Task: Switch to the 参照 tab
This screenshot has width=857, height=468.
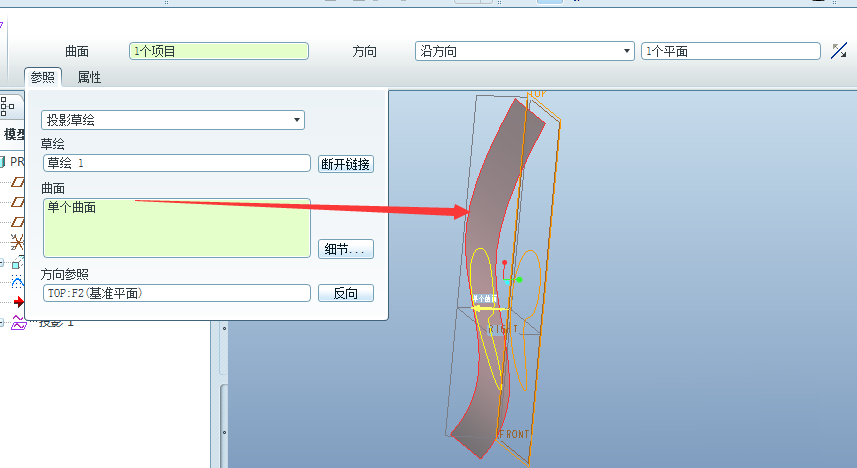Action: click(43, 77)
